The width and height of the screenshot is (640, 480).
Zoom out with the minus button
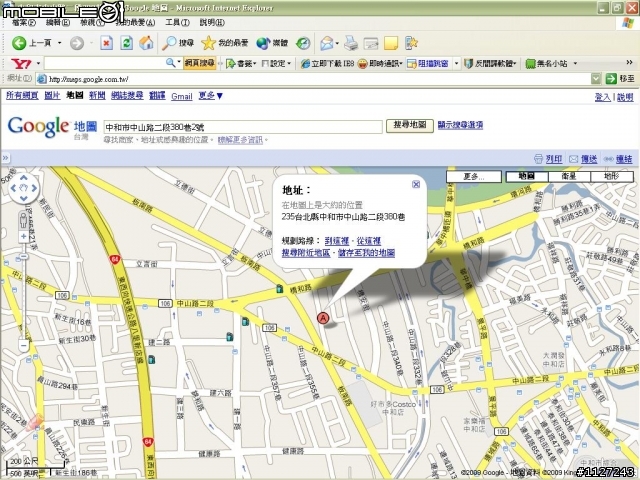pos(24,346)
